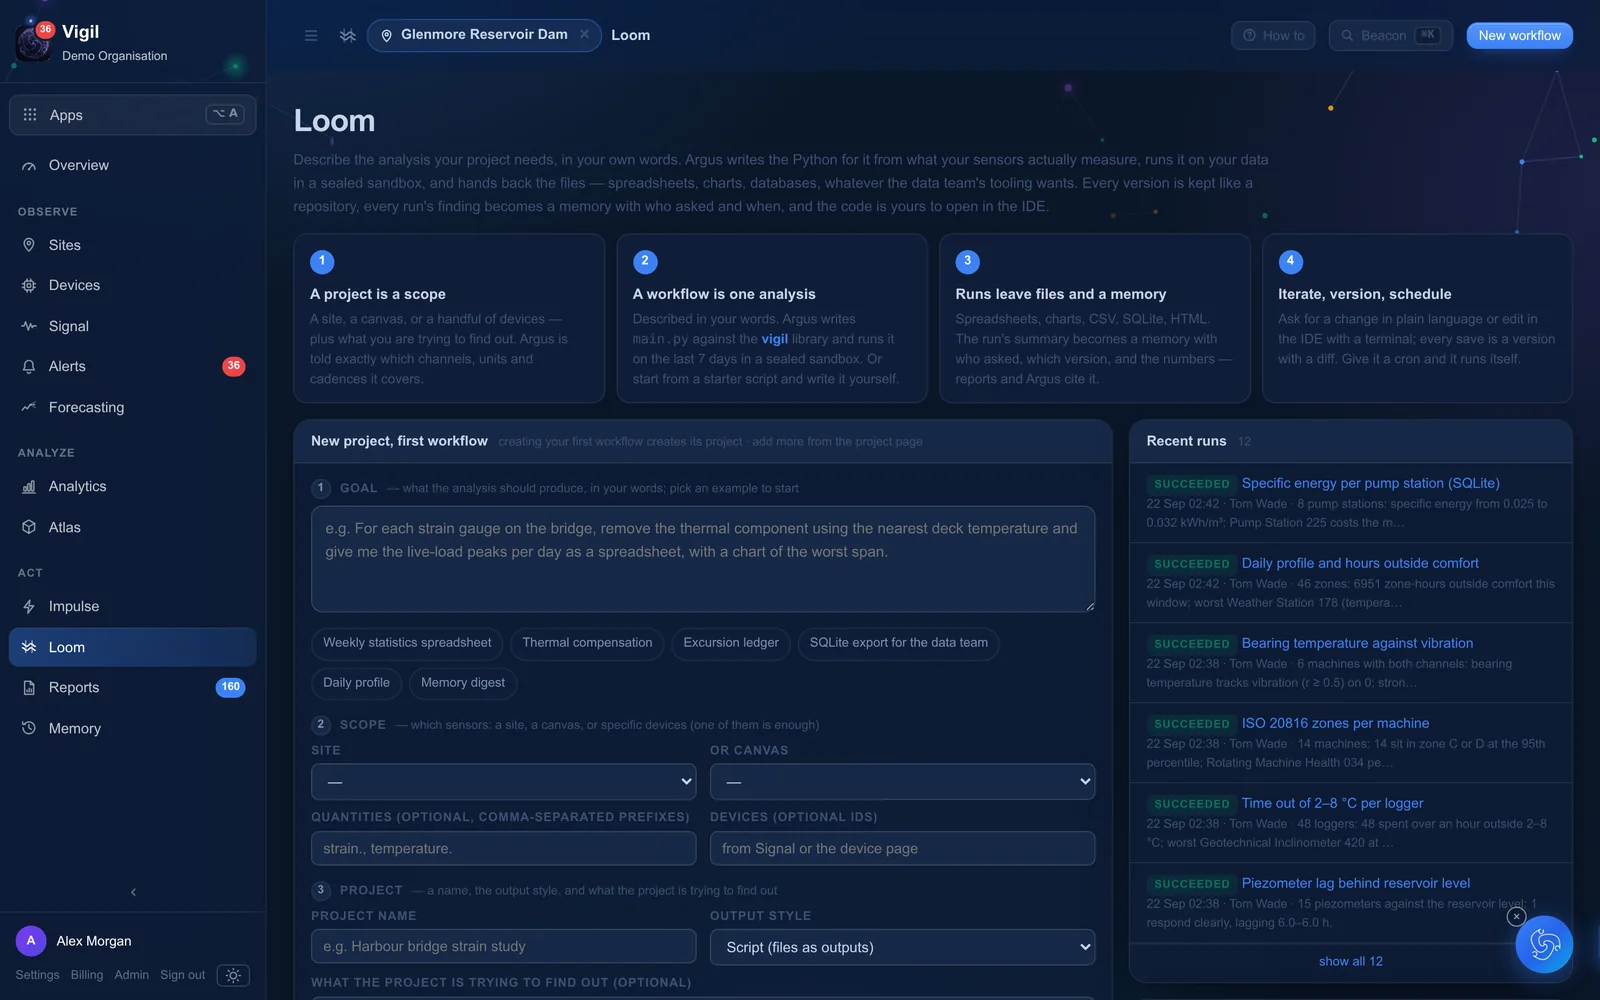Viewport: 1600px width, 1000px height.
Task: Open the Beacon search box
Action: [1390, 35]
